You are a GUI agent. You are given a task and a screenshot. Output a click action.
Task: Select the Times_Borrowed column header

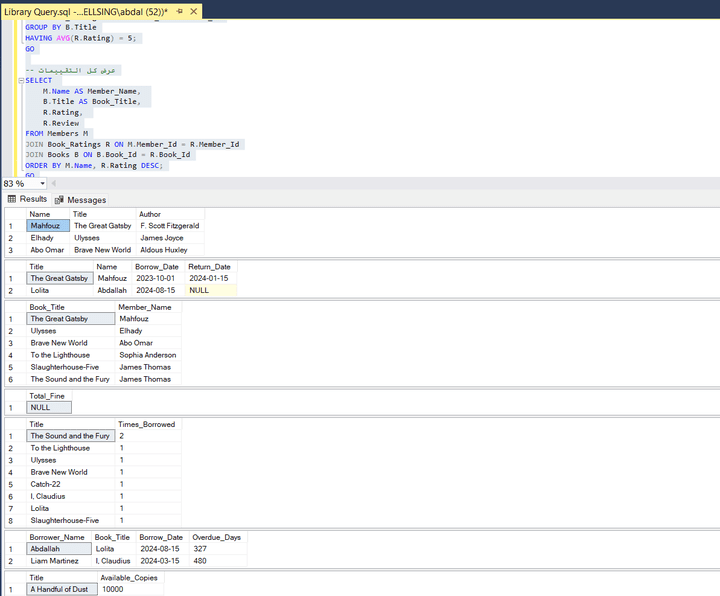[146, 424]
